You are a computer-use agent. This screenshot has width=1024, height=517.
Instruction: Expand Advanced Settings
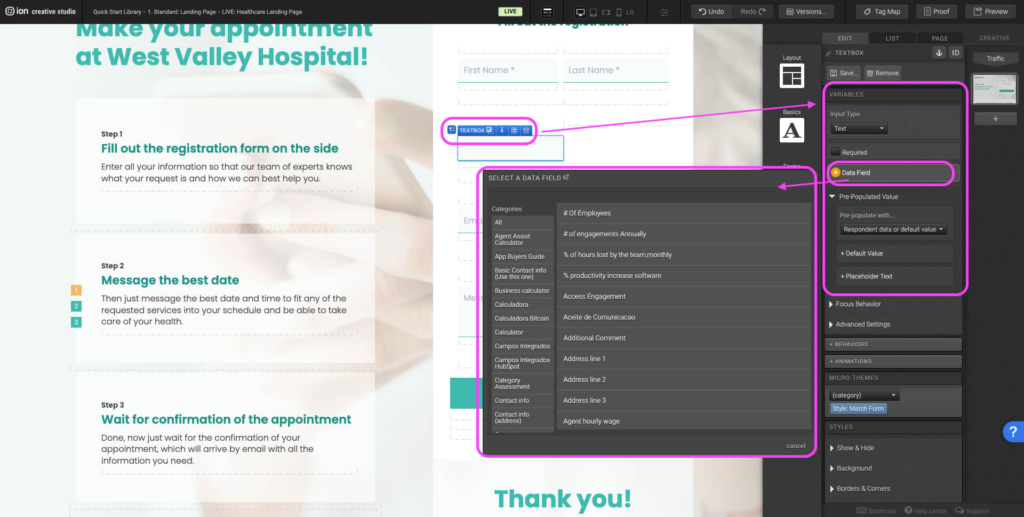pos(859,324)
